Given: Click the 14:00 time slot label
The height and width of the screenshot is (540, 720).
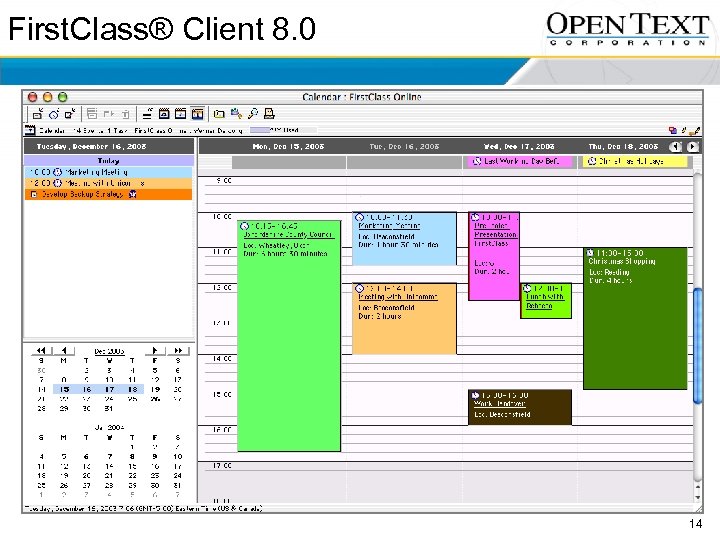Looking at the screenshot, I should point(222,358).
